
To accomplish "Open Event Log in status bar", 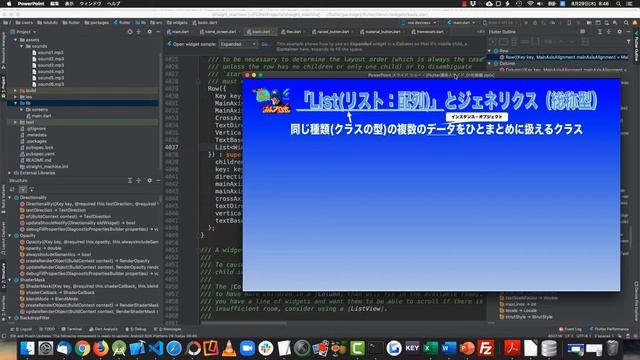I will (x=570, y=329).
